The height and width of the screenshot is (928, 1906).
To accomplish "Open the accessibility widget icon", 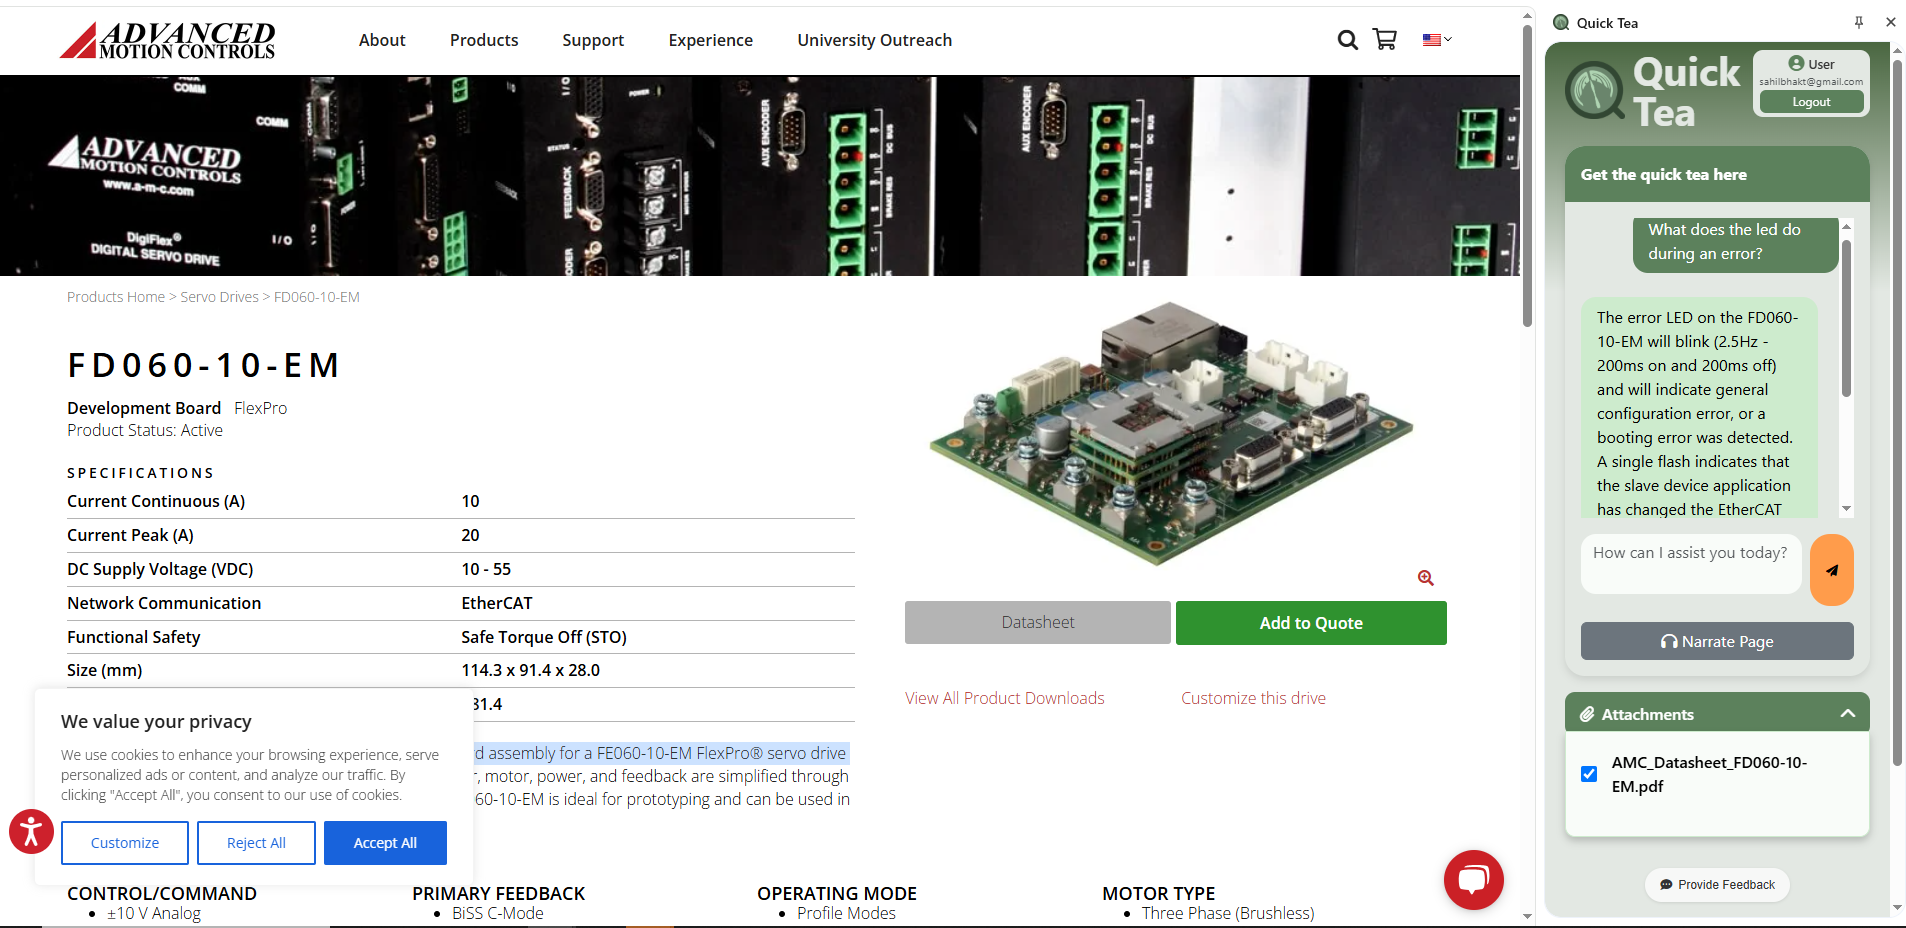I will tap(31, 831).
